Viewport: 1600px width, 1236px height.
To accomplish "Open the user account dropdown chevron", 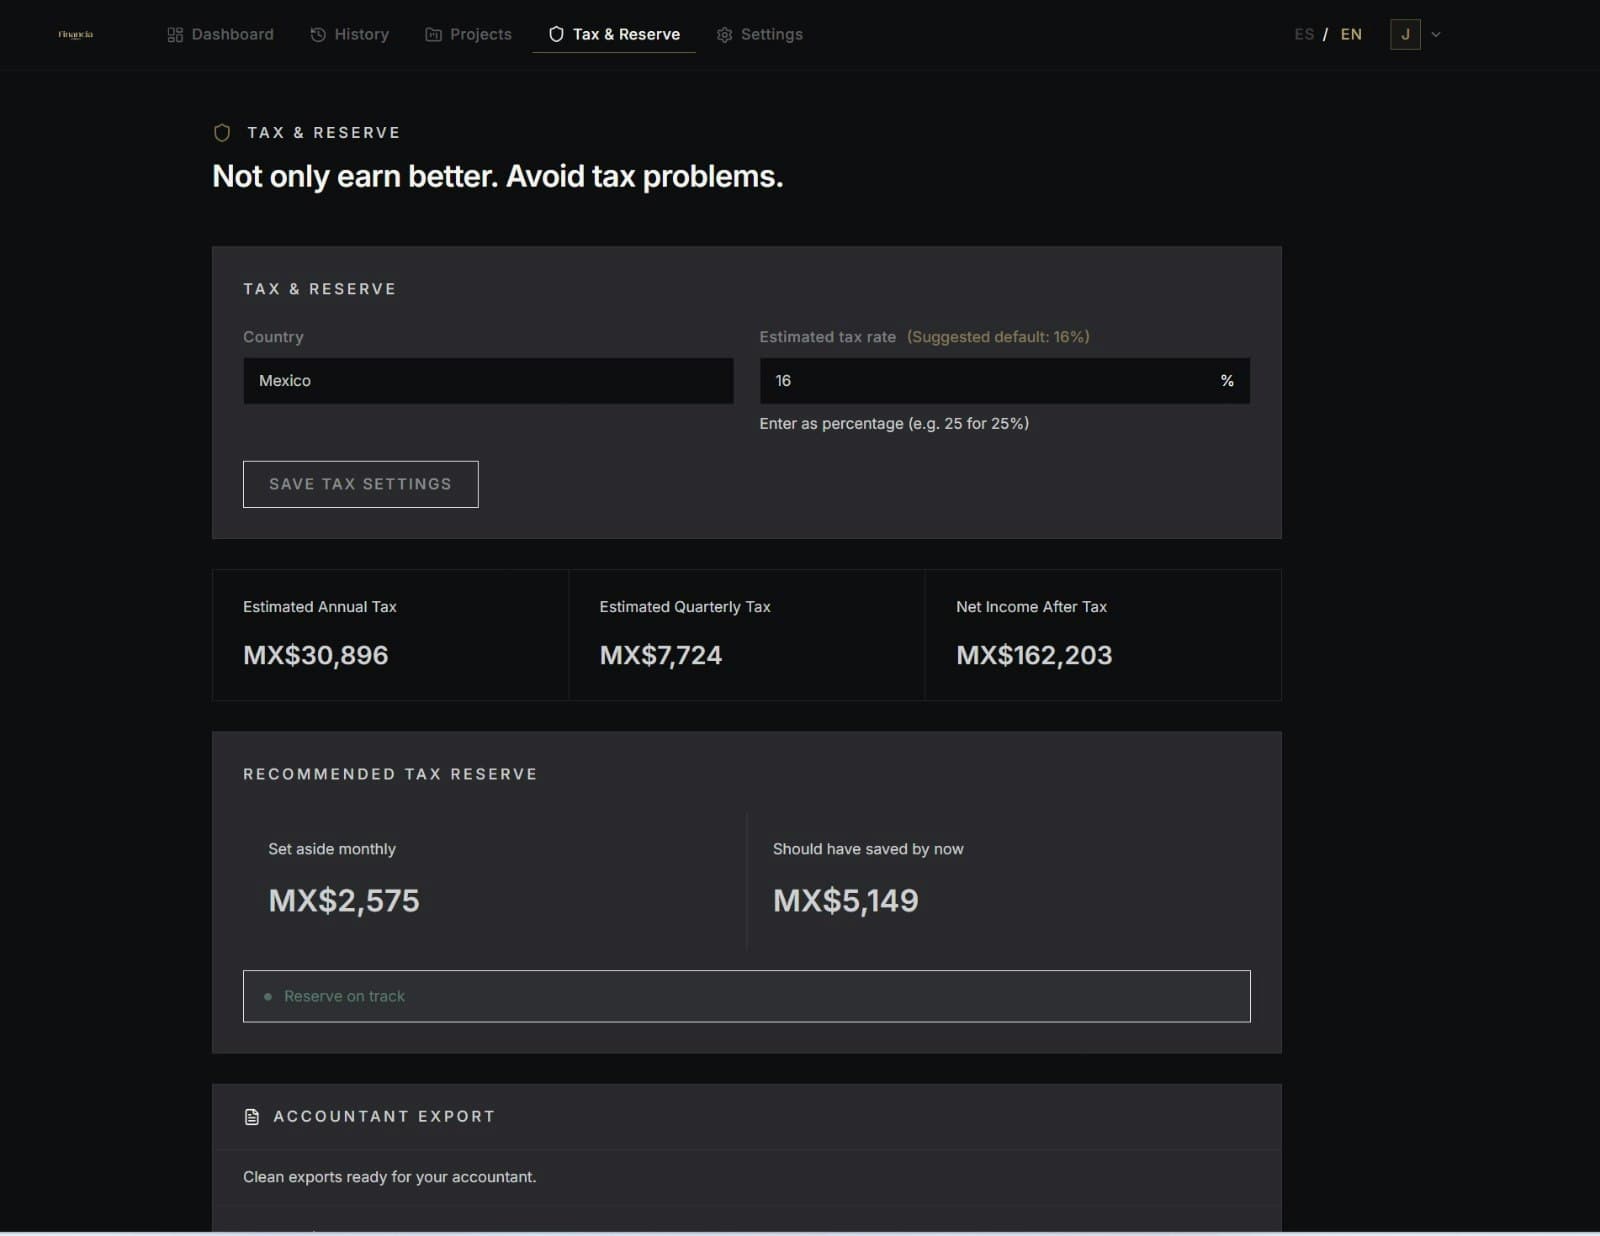I will tap(1435, 34).
